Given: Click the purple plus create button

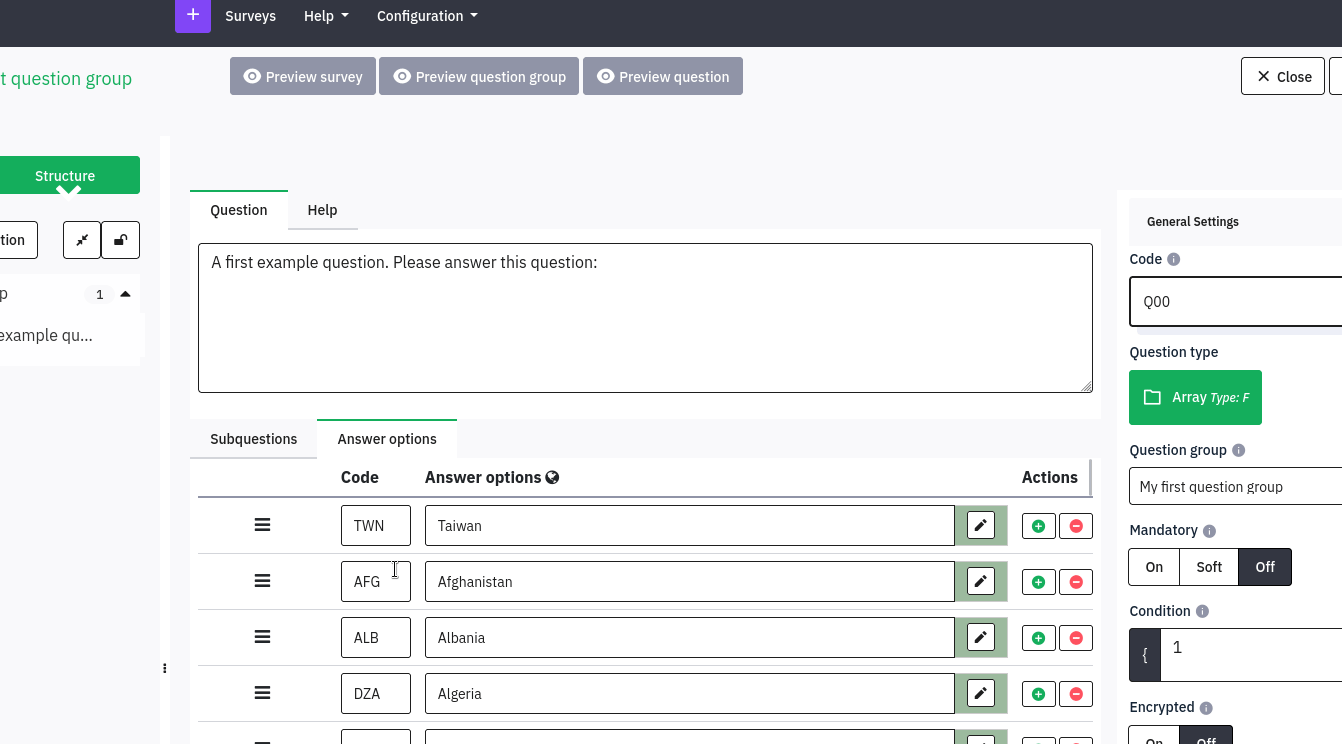Looking at the screenshot, I should [x=193, y=15].
